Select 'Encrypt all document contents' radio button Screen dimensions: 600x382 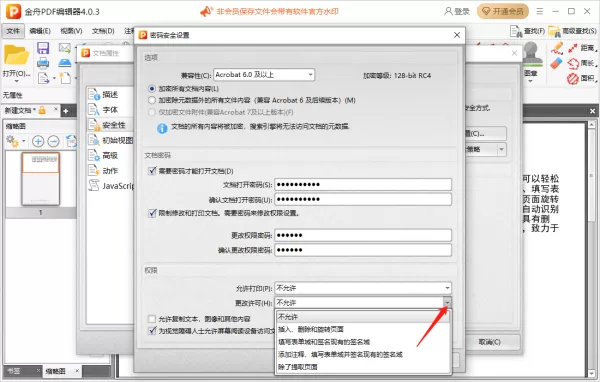[152, 89]
